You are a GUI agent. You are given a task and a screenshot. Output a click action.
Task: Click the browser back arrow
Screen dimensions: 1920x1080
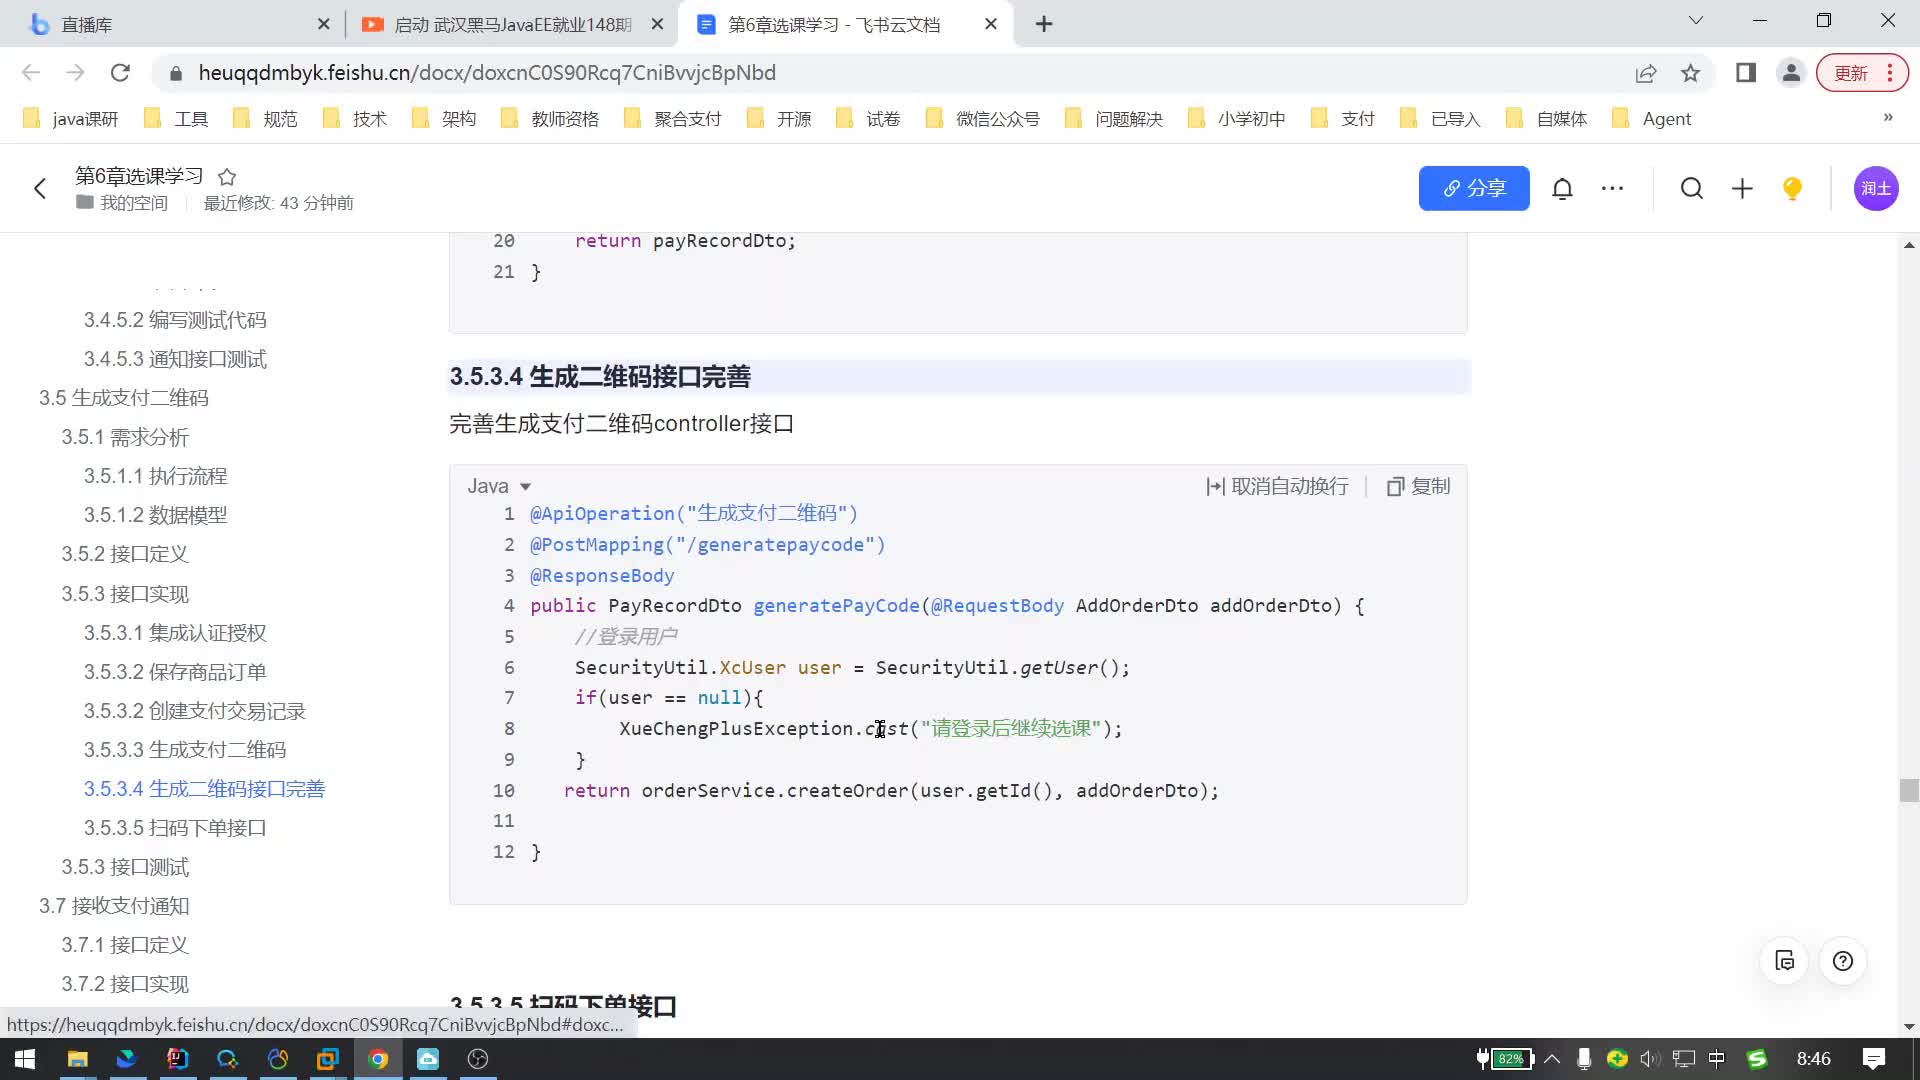tap(31, 73)
